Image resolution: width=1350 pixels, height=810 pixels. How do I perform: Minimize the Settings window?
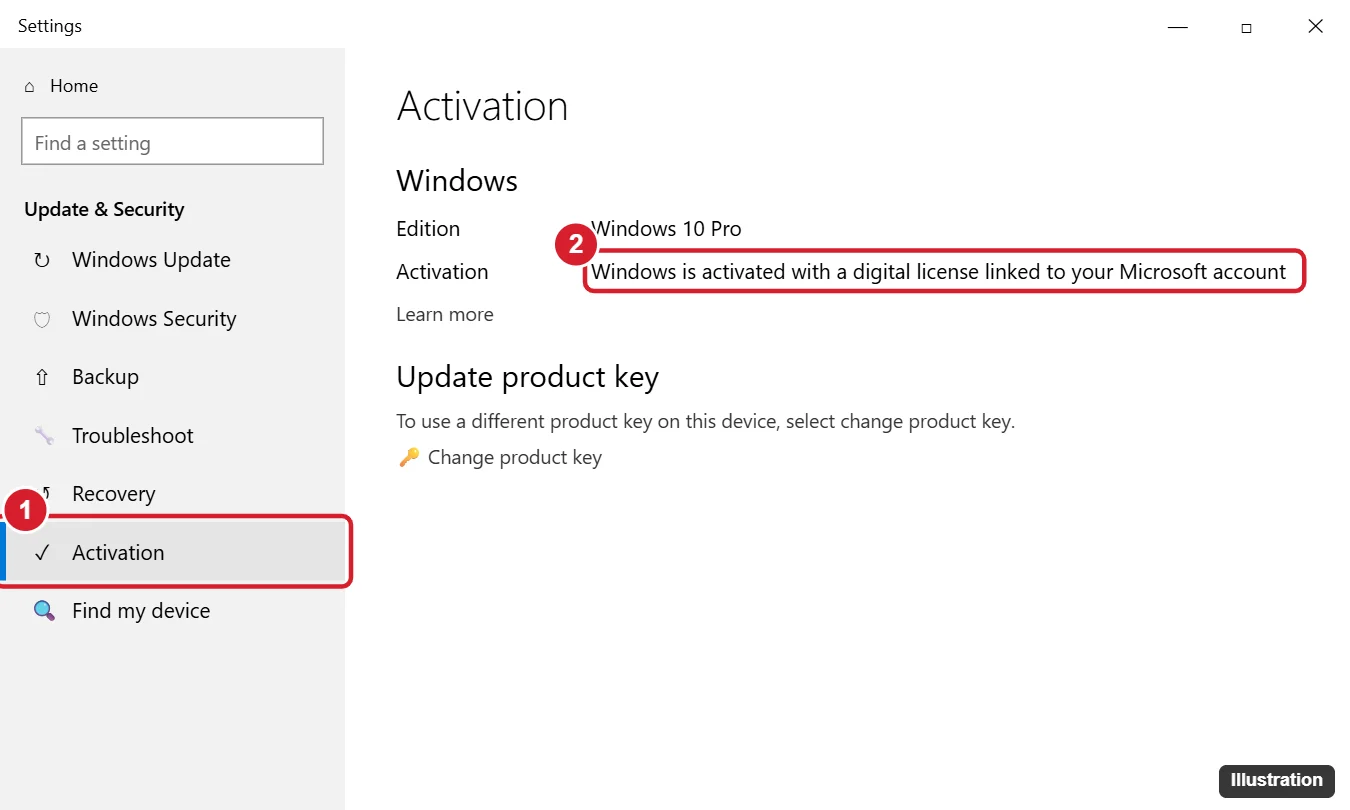tap(1178, 27)
